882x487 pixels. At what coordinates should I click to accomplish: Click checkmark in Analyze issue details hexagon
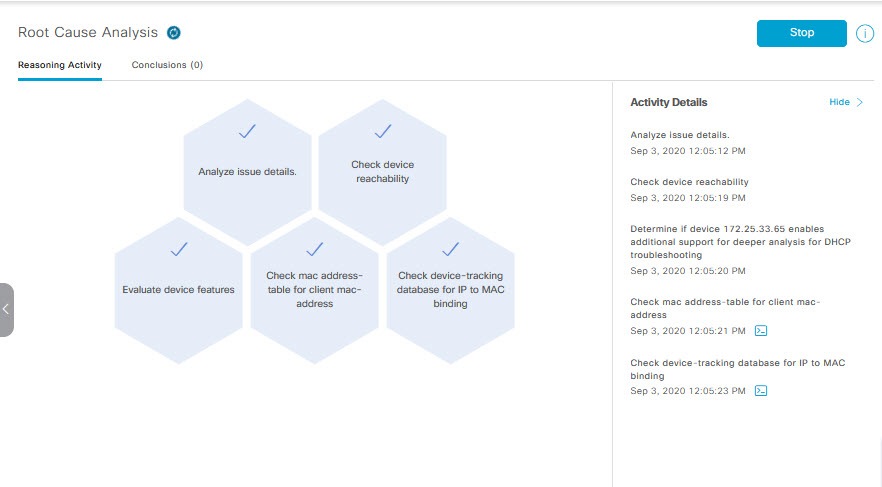pyautogui.click(x=247, y=131)
